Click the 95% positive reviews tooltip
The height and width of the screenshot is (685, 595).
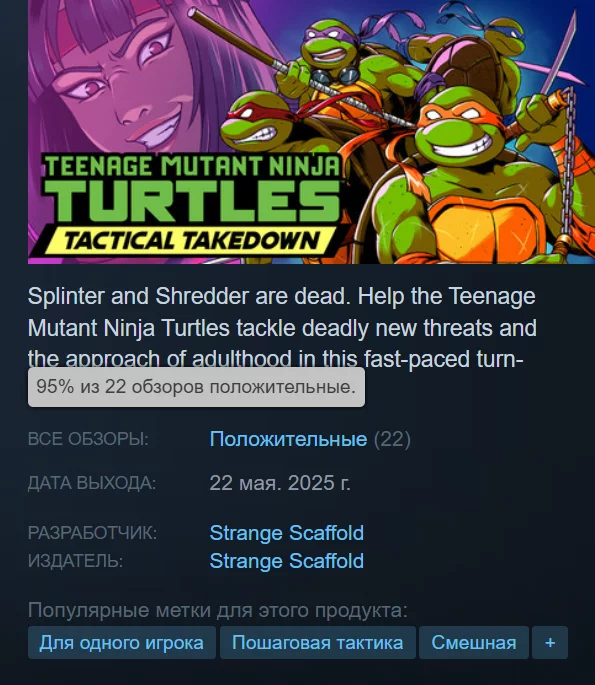tap(196, 387)
